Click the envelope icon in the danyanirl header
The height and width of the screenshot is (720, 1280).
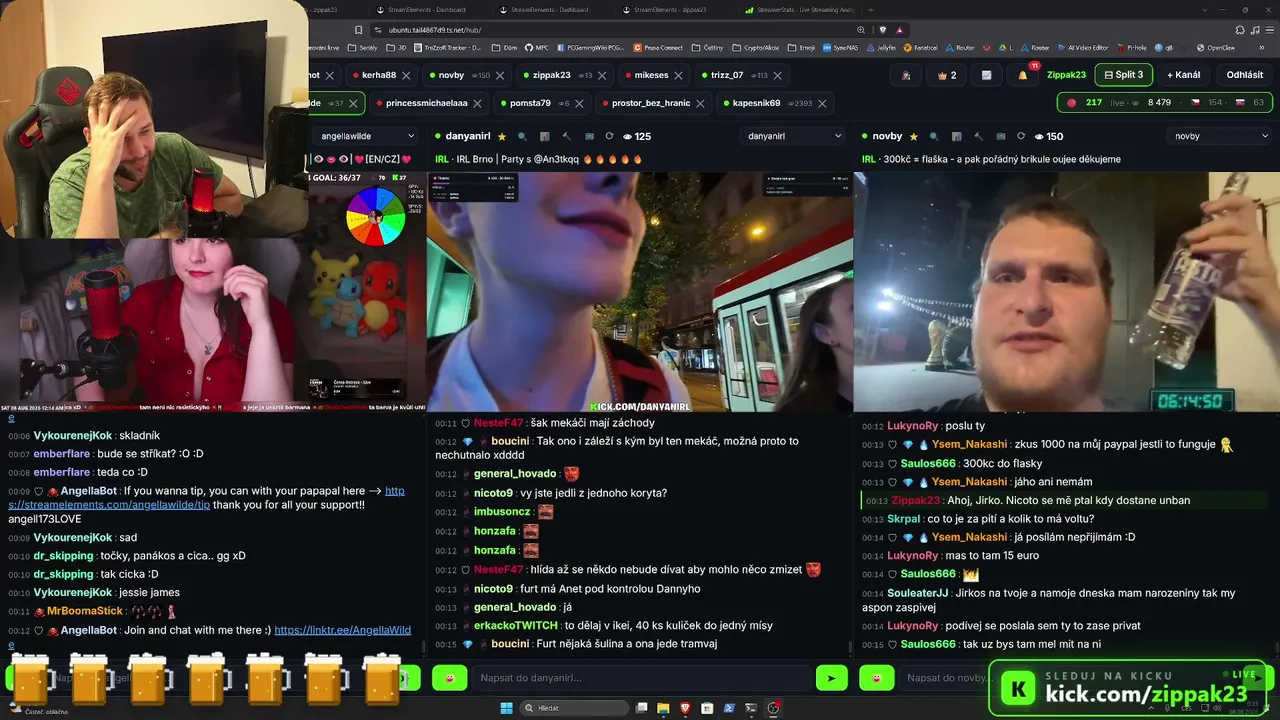pos(588,136)
